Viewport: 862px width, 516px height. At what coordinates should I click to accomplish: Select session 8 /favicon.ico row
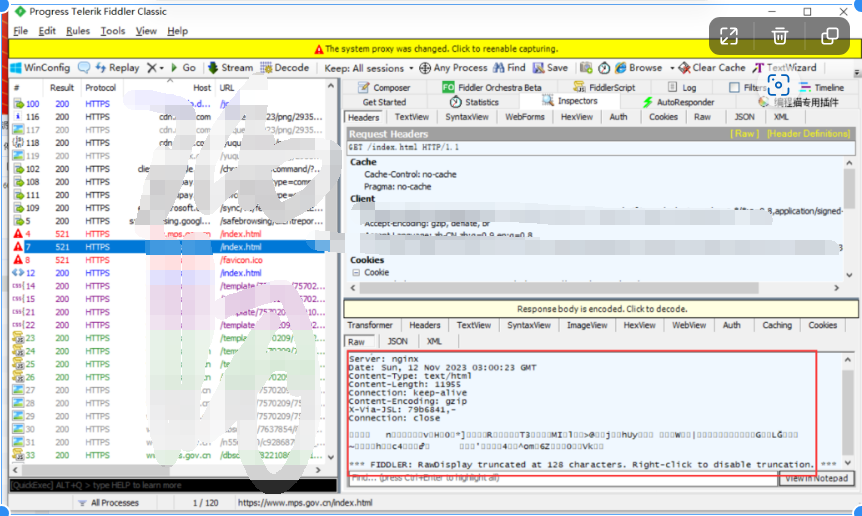(x=170, y=260)
